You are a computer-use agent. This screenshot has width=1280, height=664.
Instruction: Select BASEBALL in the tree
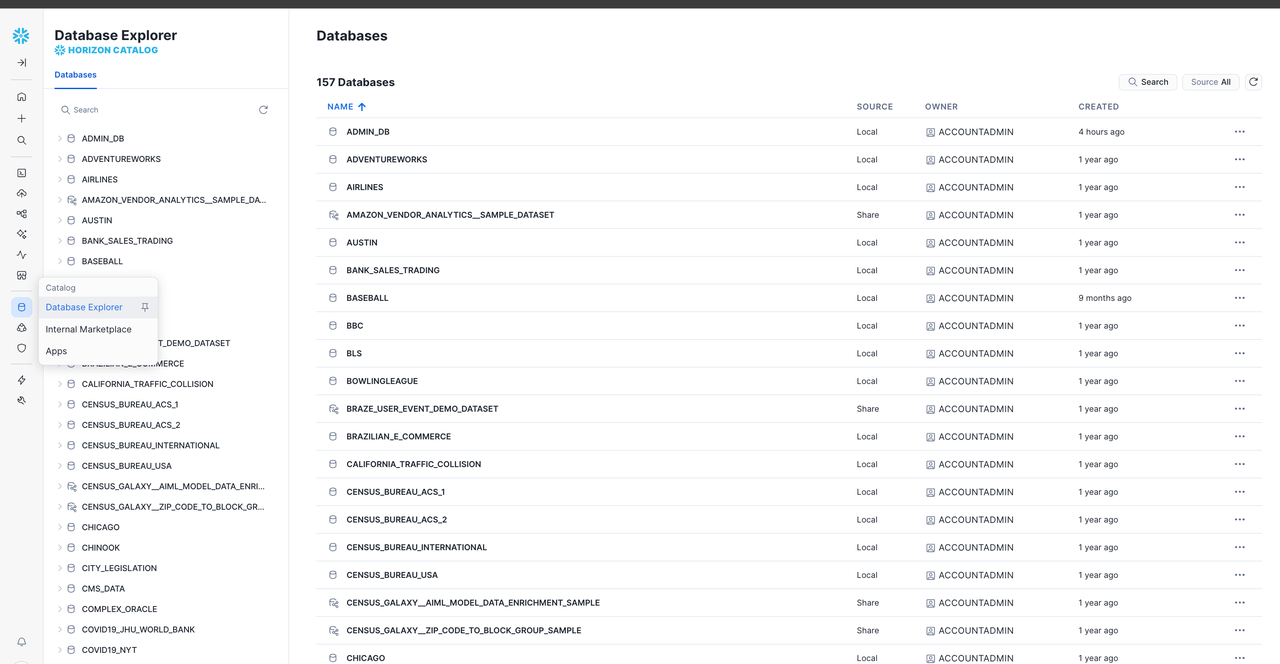(x=102, y=262)
